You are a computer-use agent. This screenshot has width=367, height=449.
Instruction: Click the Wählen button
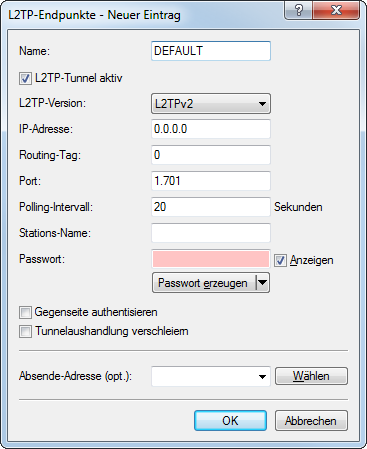click(x=311, y=376)
